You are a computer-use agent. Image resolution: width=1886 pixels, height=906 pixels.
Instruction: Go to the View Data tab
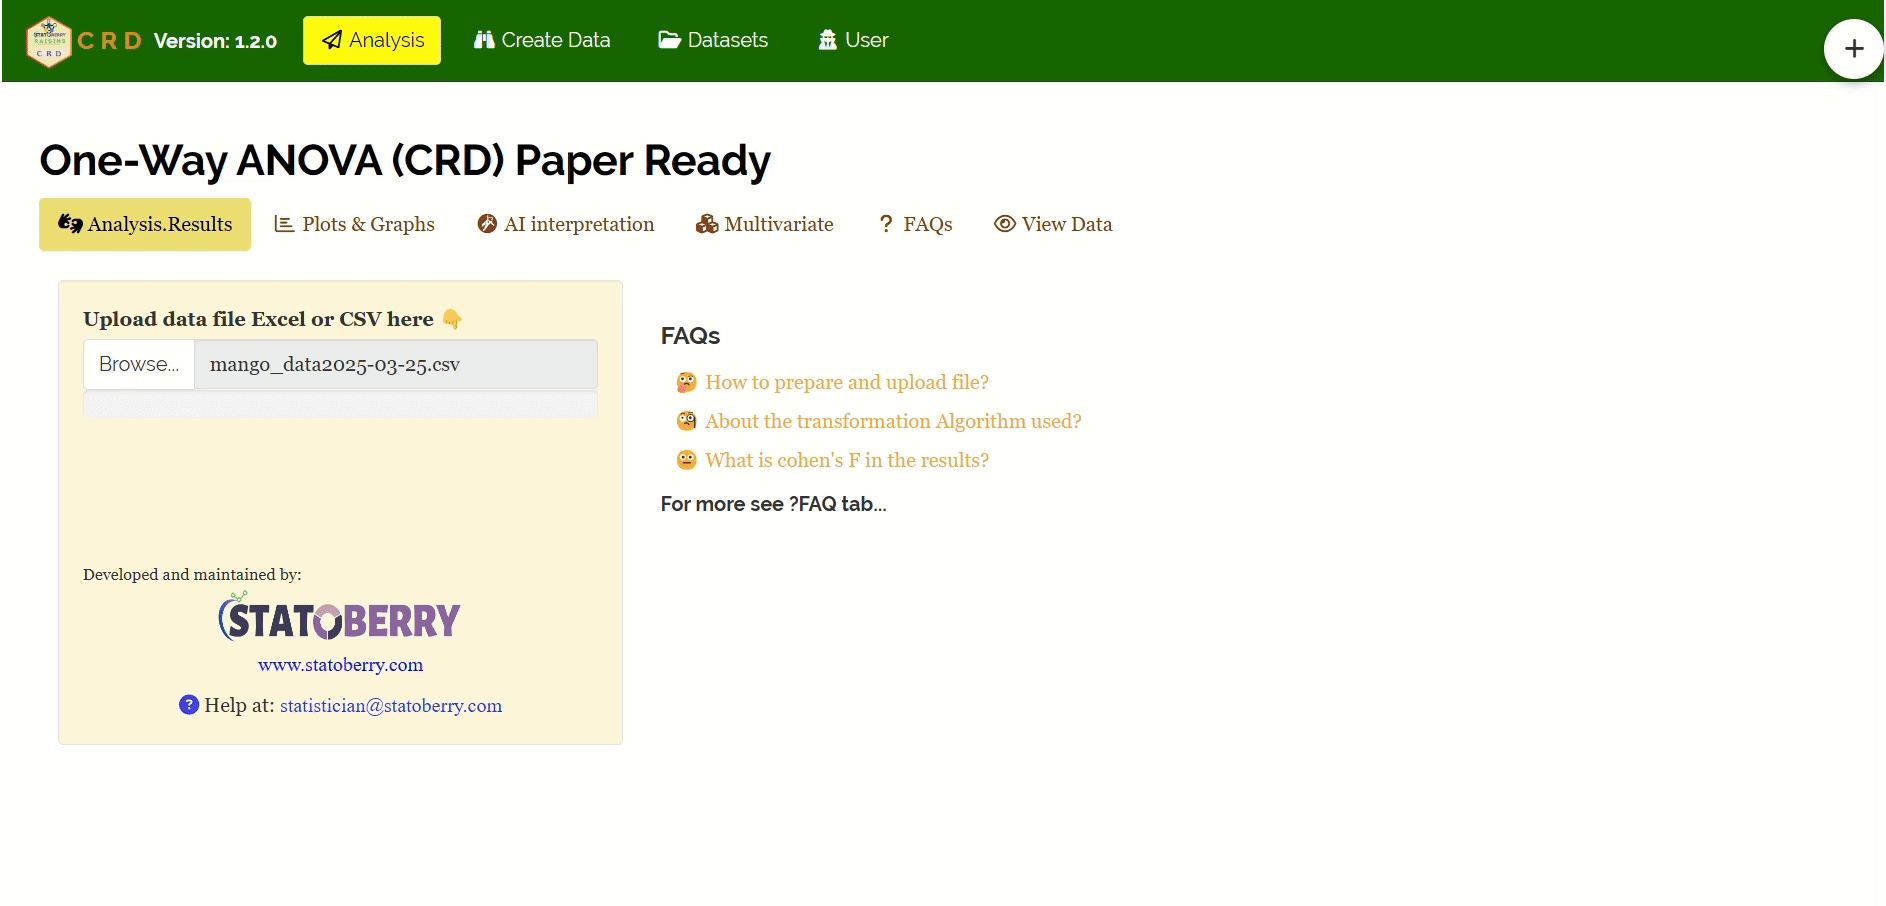(1053, 225)
